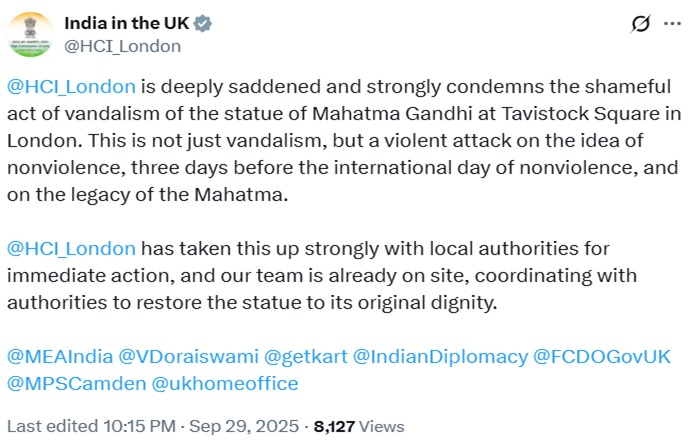Go to the @FCDOGovUK mention
Viewport: 690px width, 443px height.
(x=602, y=356)
